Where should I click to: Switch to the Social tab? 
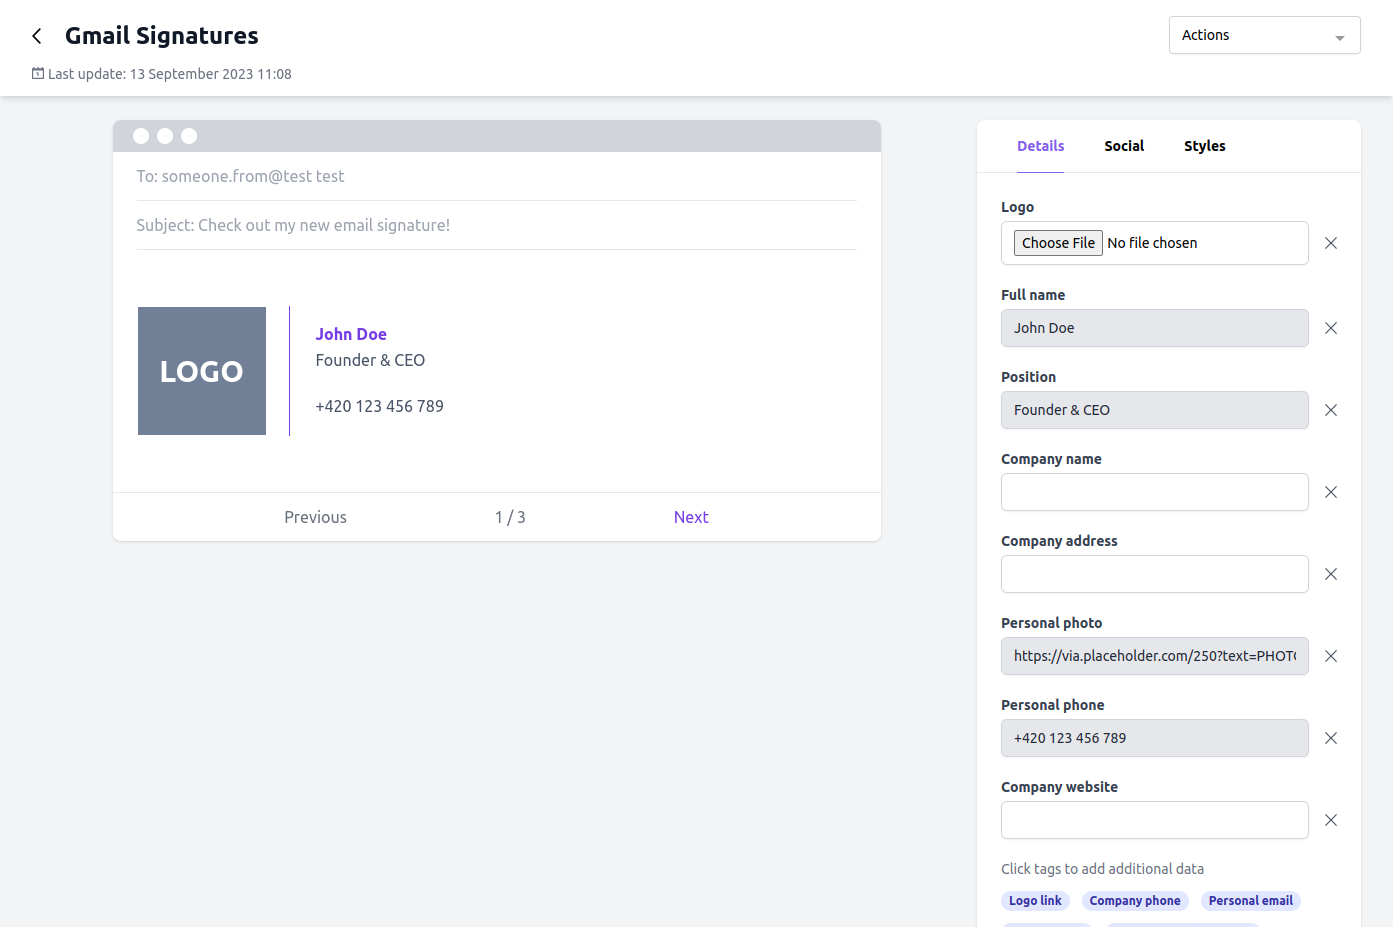(1124, 145)
